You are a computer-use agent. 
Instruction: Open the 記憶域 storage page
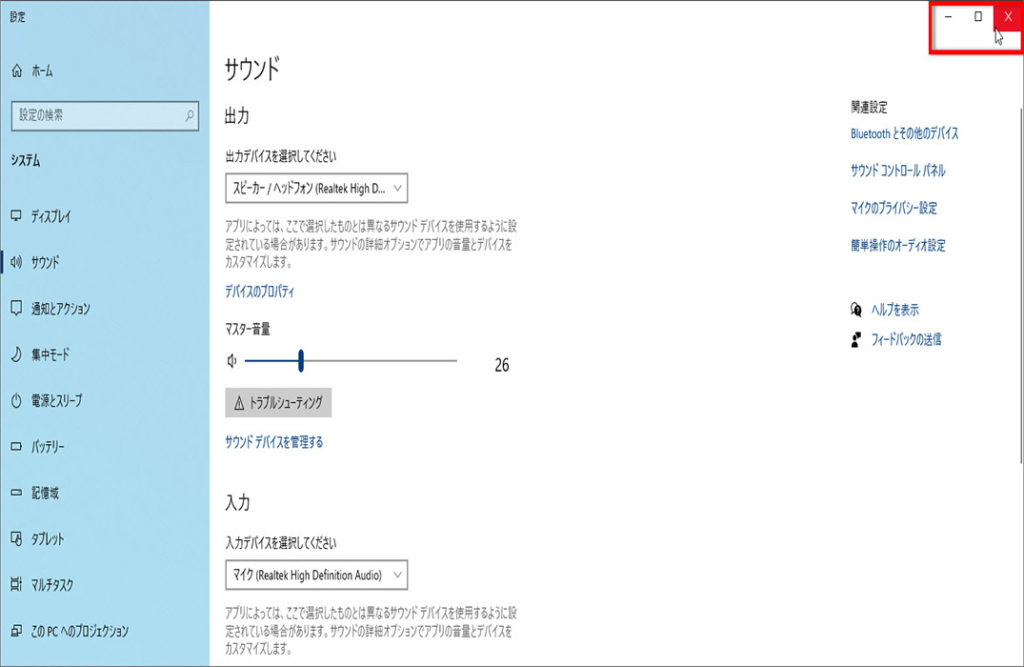[45, 493]
